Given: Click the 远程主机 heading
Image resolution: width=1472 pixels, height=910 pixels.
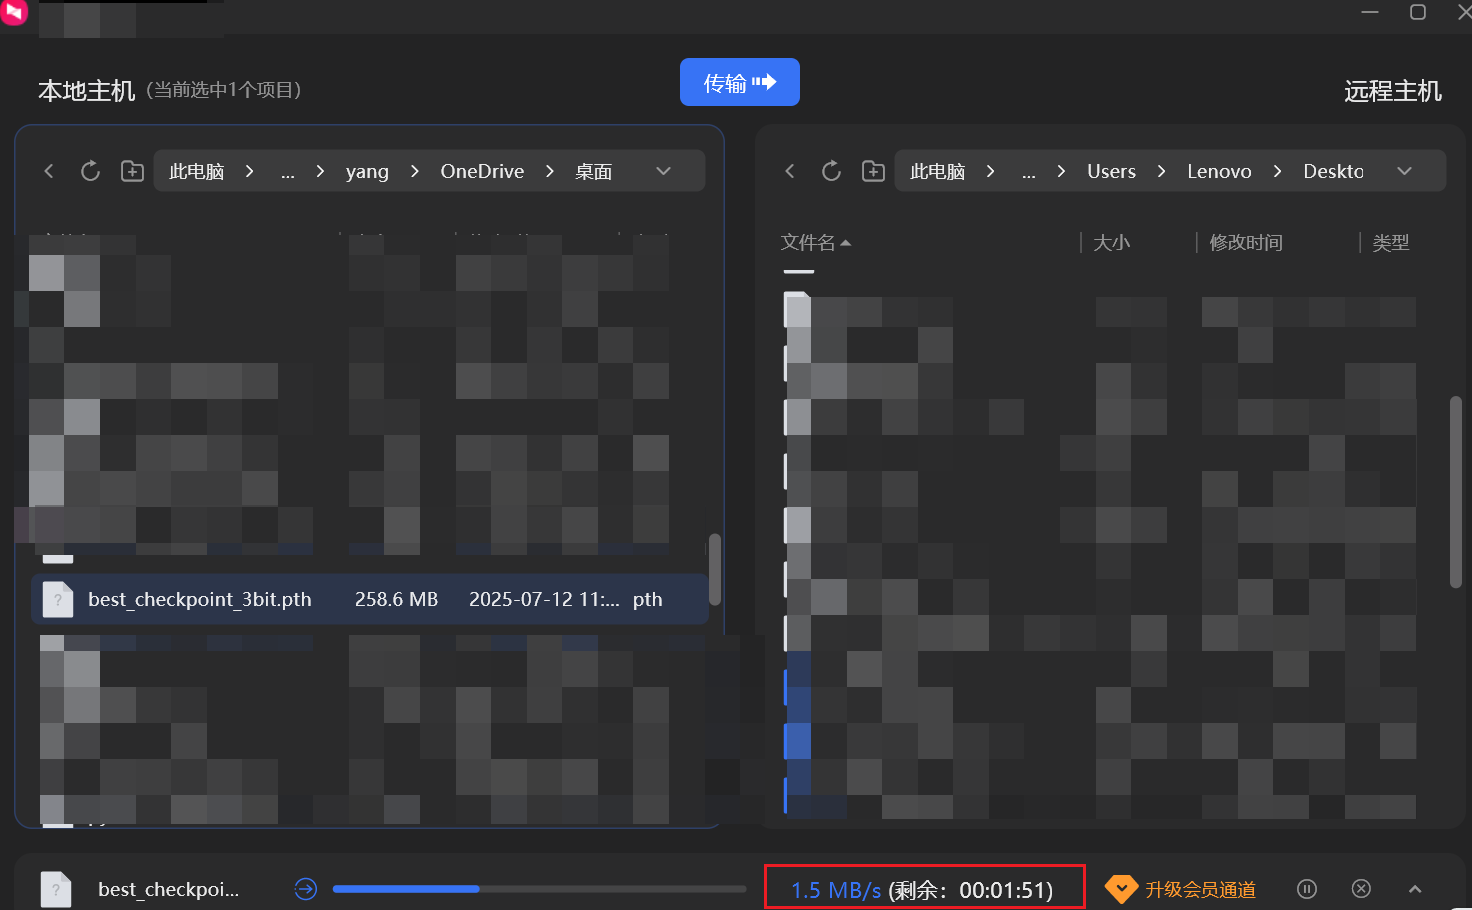Looking at the screenshot, I should pos(1393,91).
